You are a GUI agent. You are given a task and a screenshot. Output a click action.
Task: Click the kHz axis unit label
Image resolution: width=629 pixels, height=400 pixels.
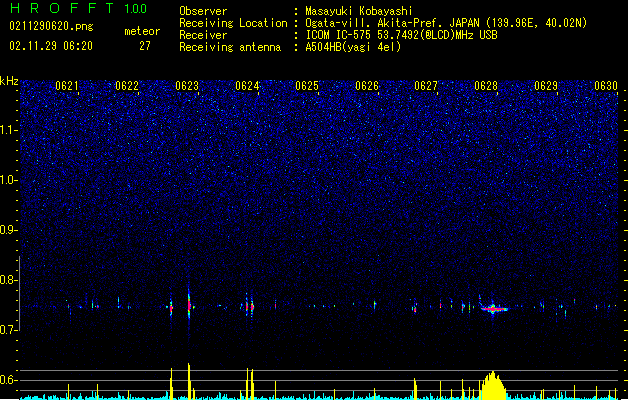[x=9, y=81]
